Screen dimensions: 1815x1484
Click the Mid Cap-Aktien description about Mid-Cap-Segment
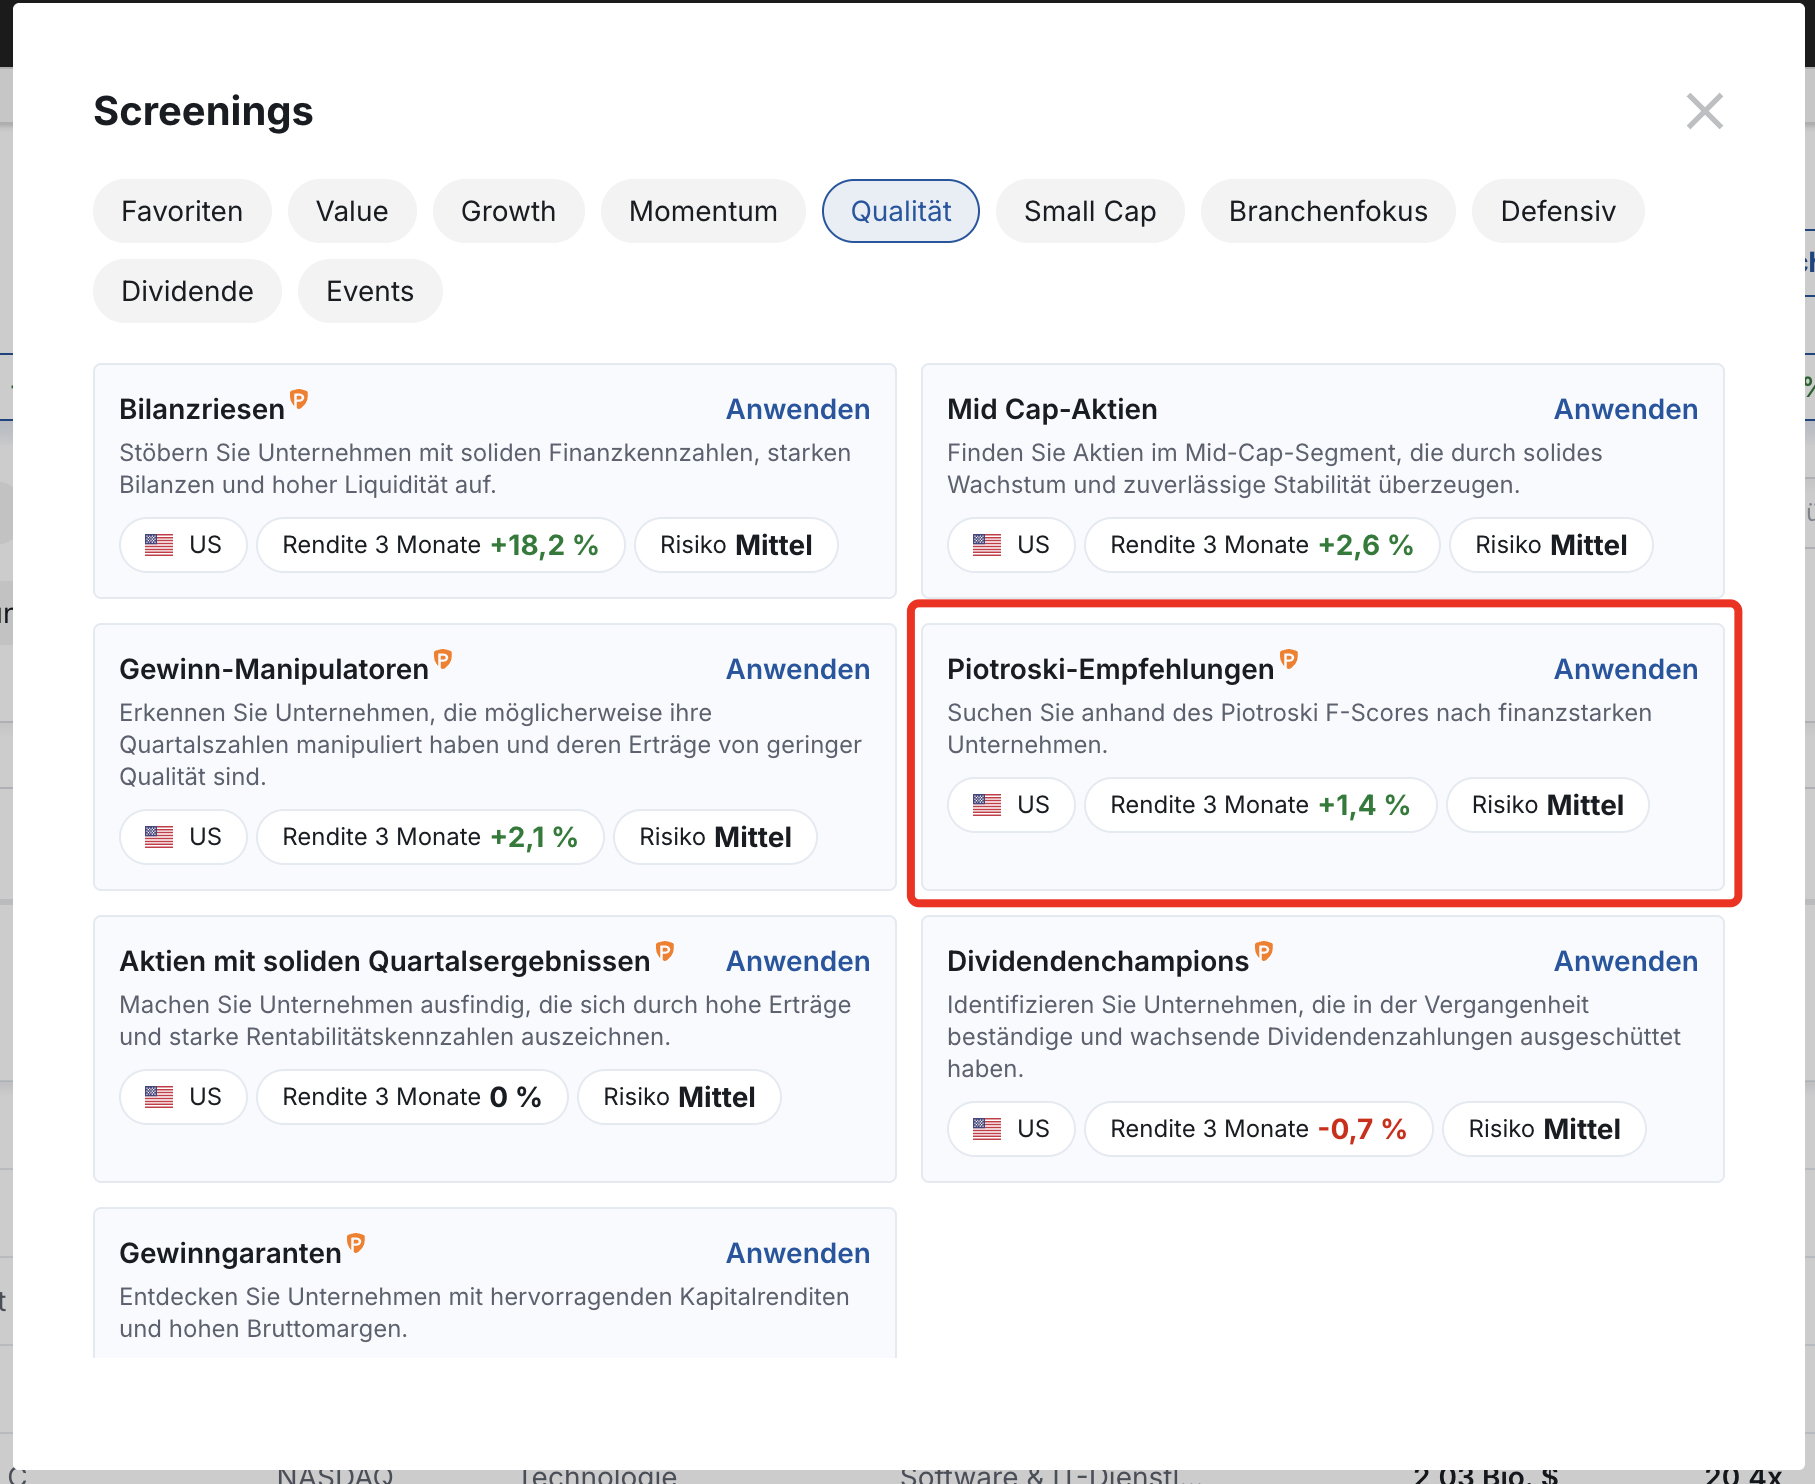tap(1274, 469)
